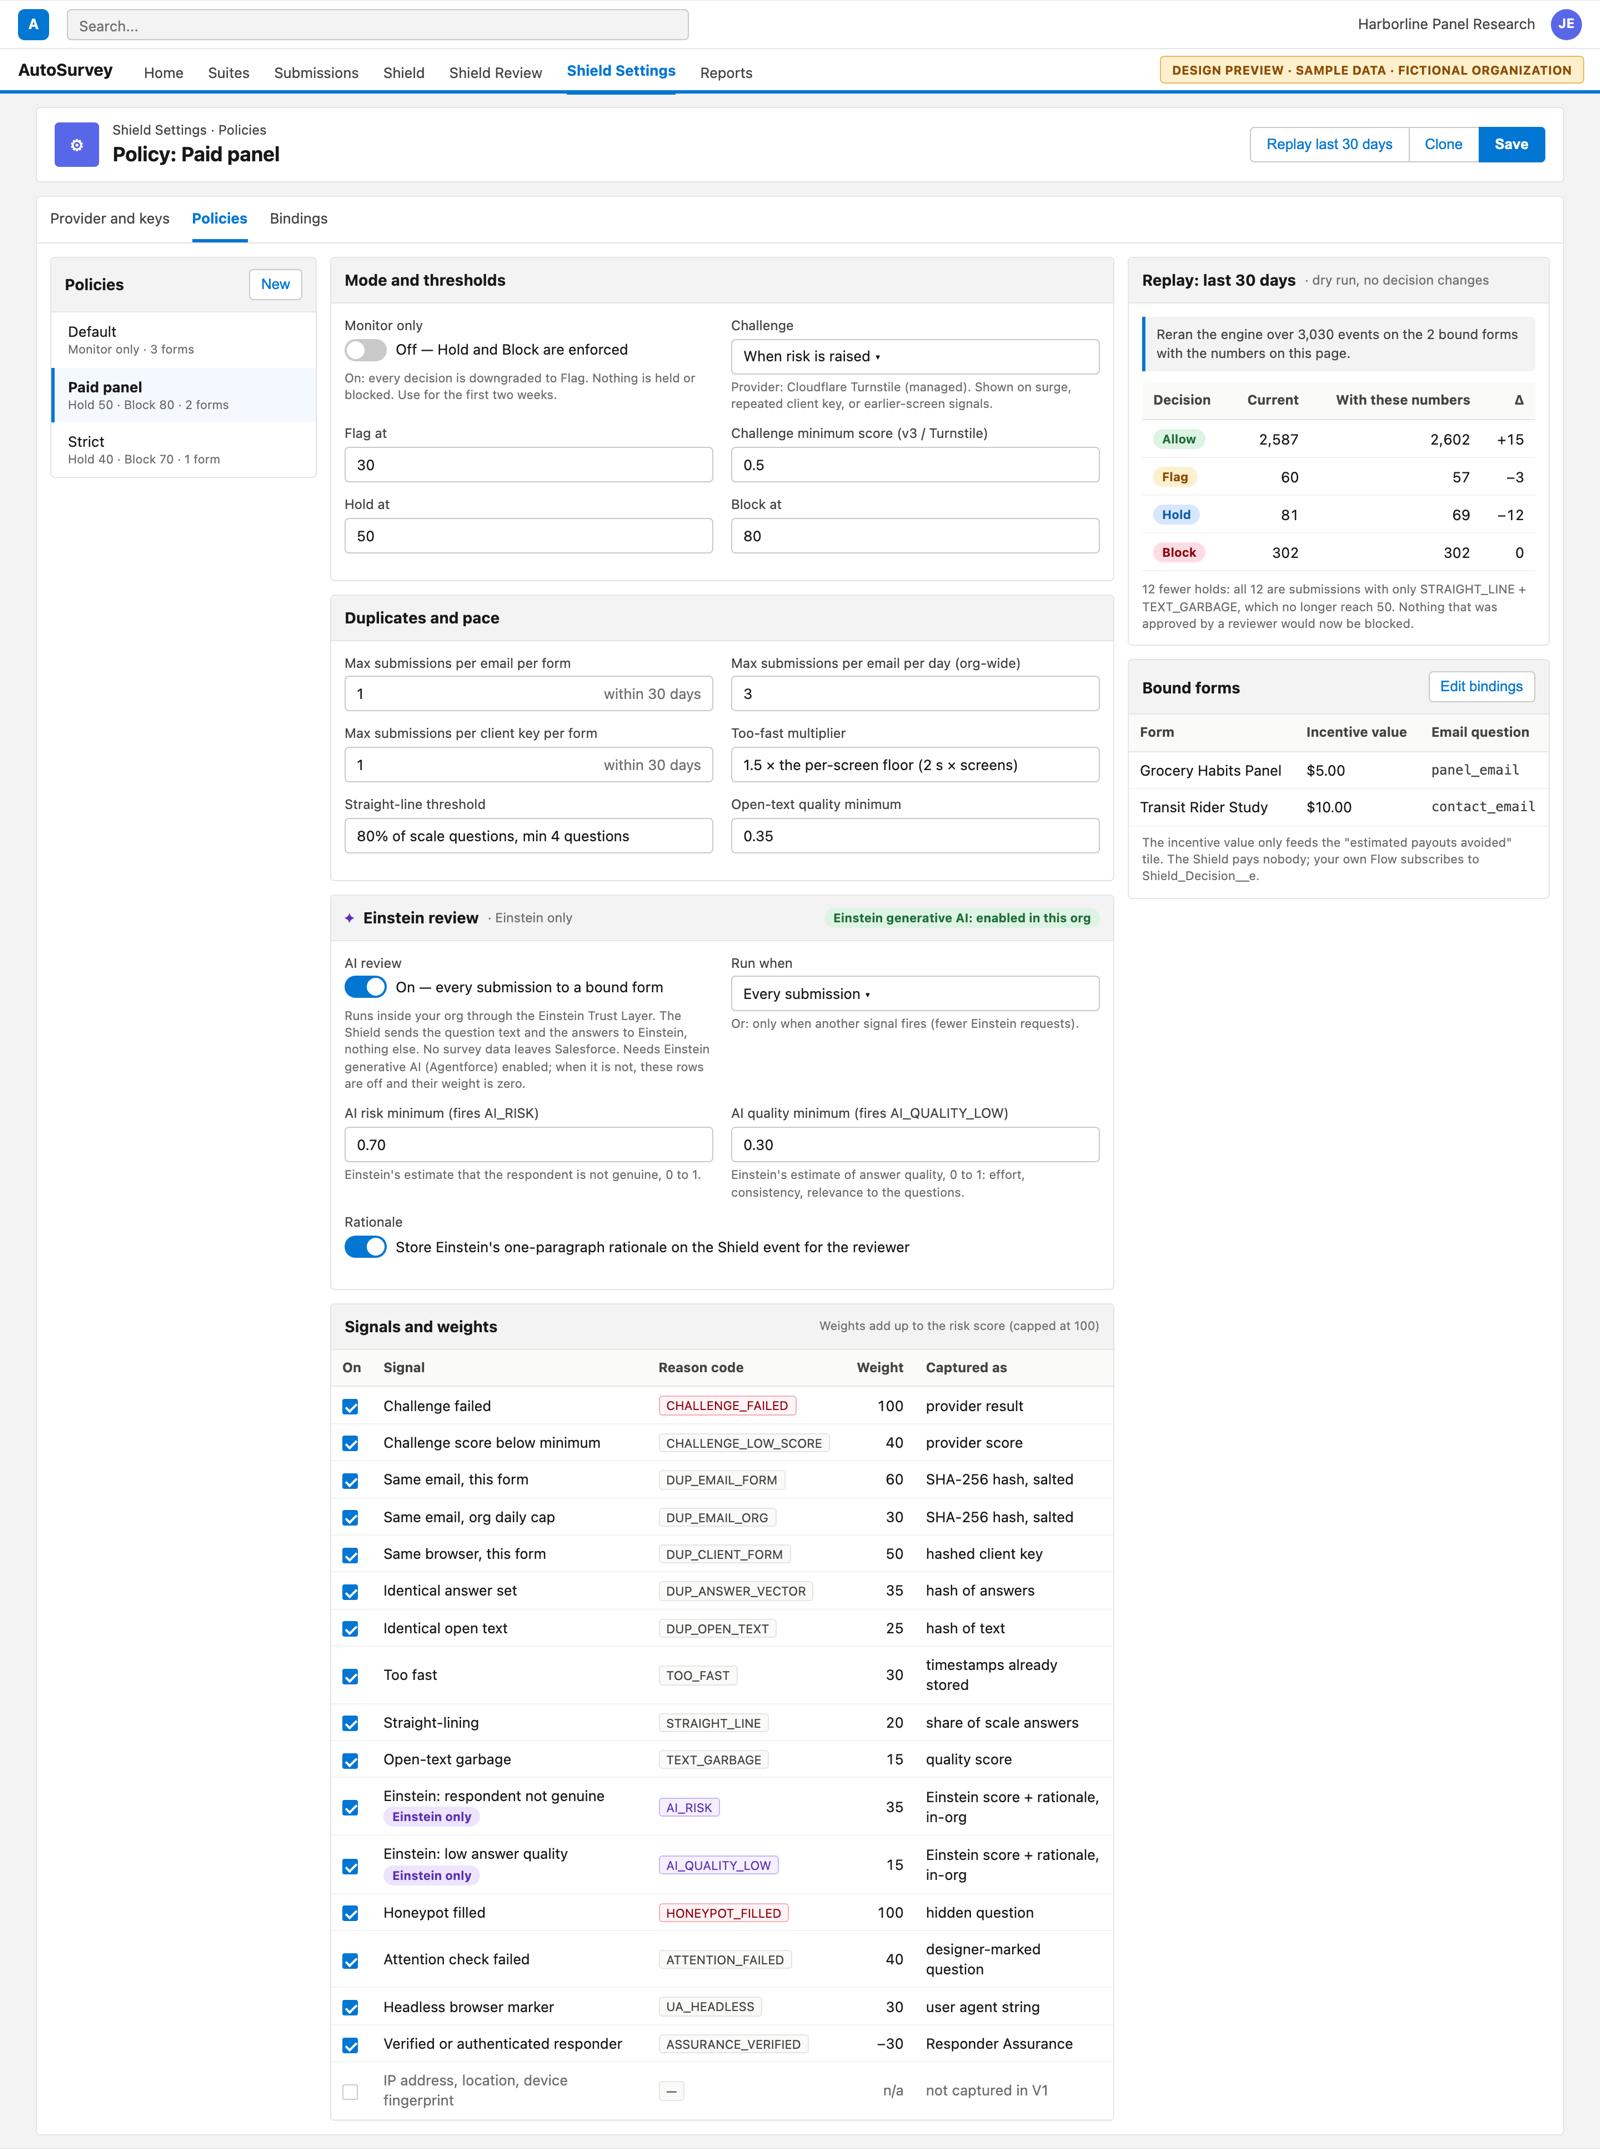Open the Run when 'Every submission' dropdown

915,994
